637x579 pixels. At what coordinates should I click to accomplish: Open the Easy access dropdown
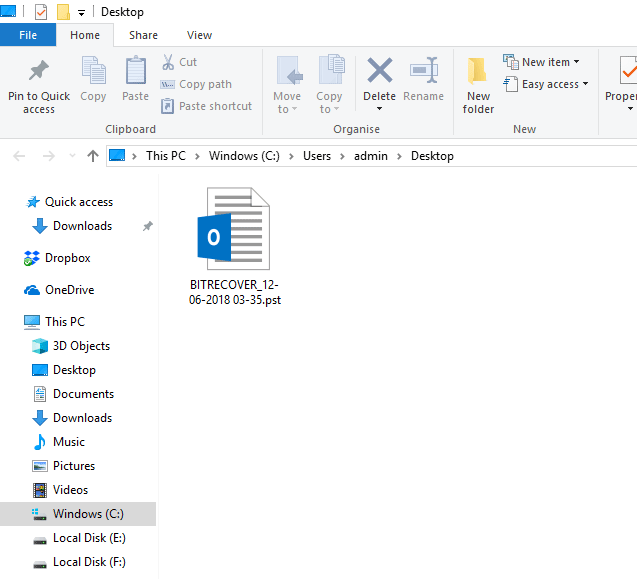tap(546, 84)
